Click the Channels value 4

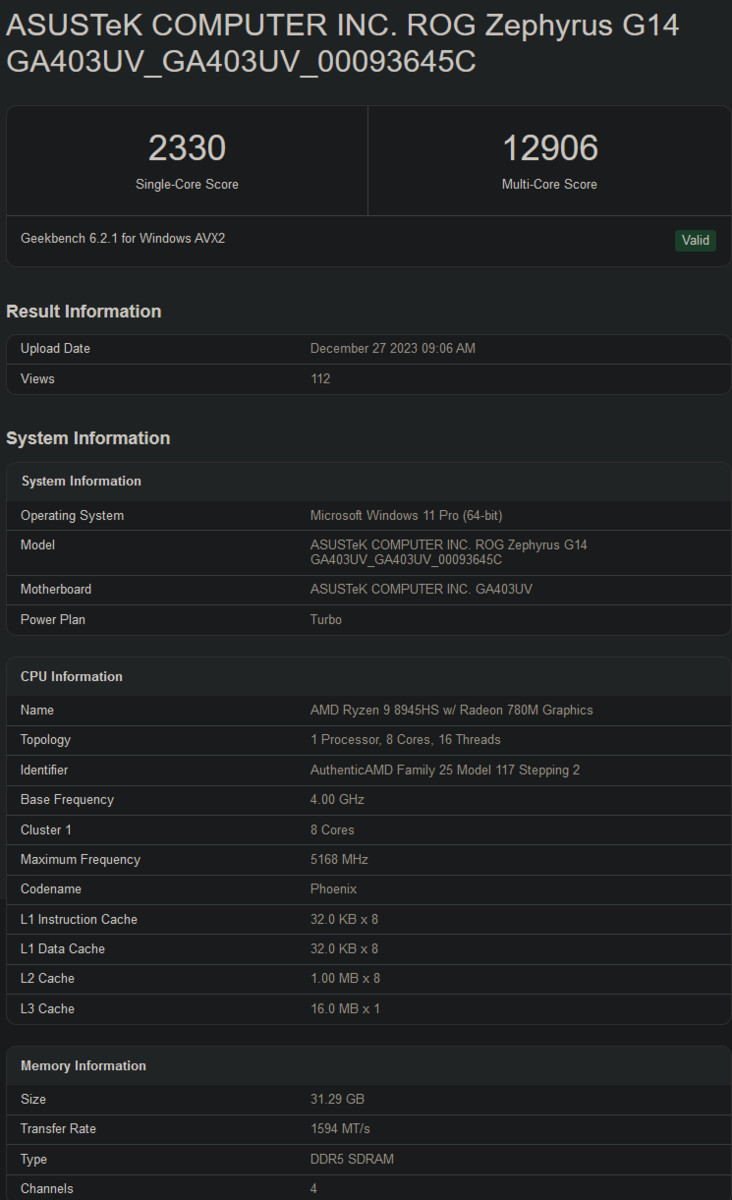314,1189
